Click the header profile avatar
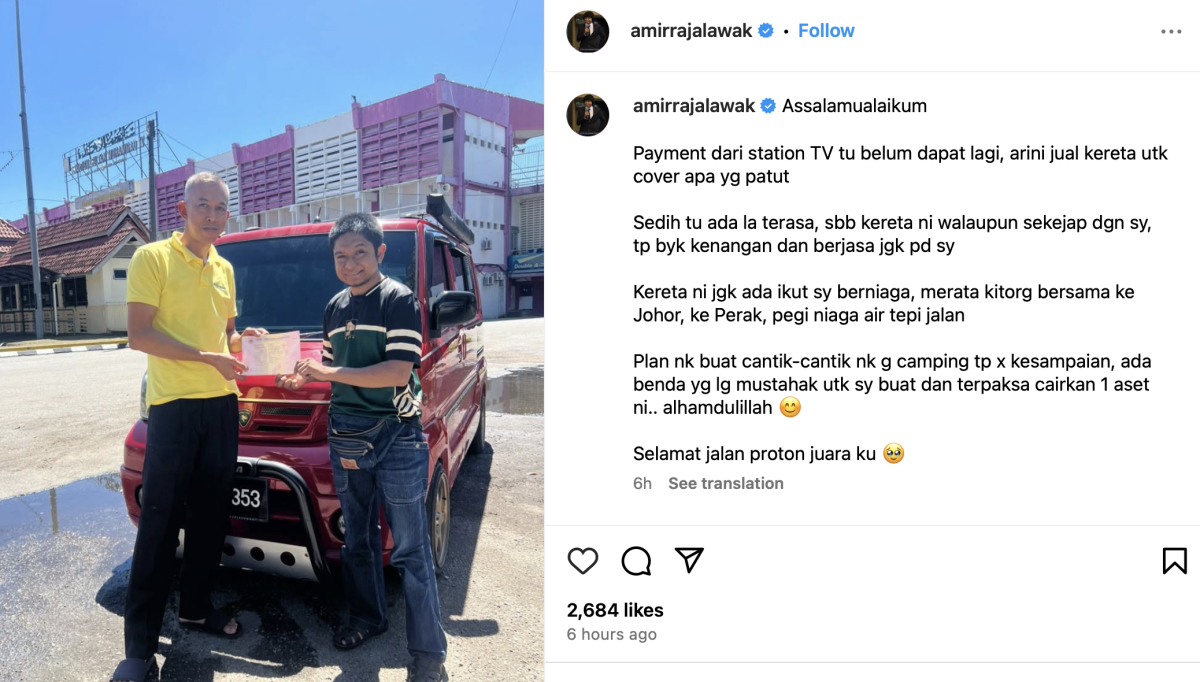1200x682 pixels. [x=588, y=32]
